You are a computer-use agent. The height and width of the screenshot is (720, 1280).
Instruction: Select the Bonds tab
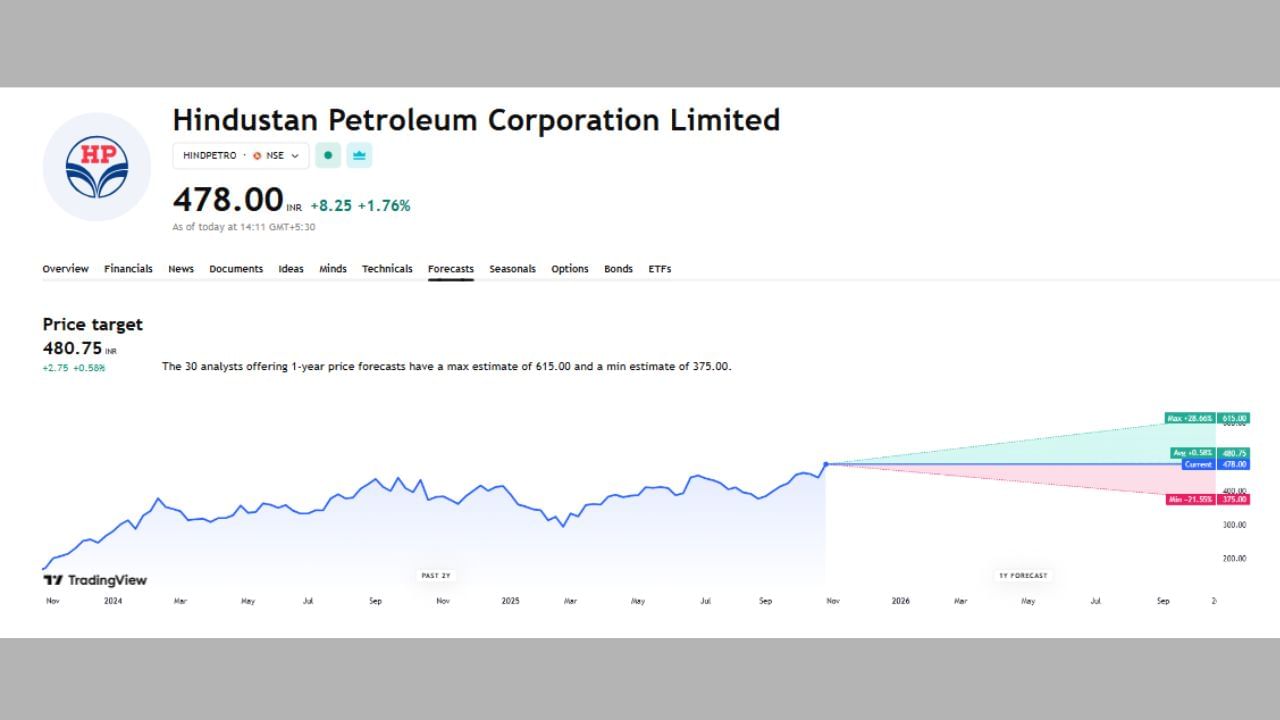tap(617, 268)
